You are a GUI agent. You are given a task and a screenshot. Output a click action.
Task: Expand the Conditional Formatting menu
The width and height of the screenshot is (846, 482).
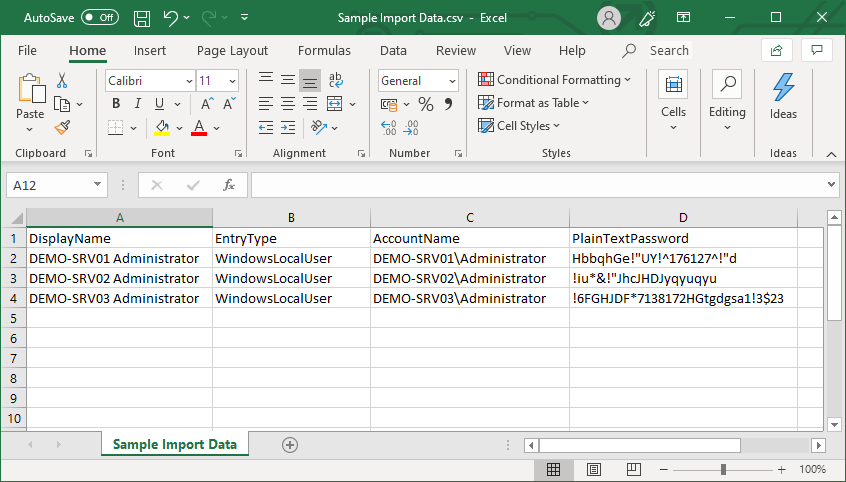pos(555,80)
